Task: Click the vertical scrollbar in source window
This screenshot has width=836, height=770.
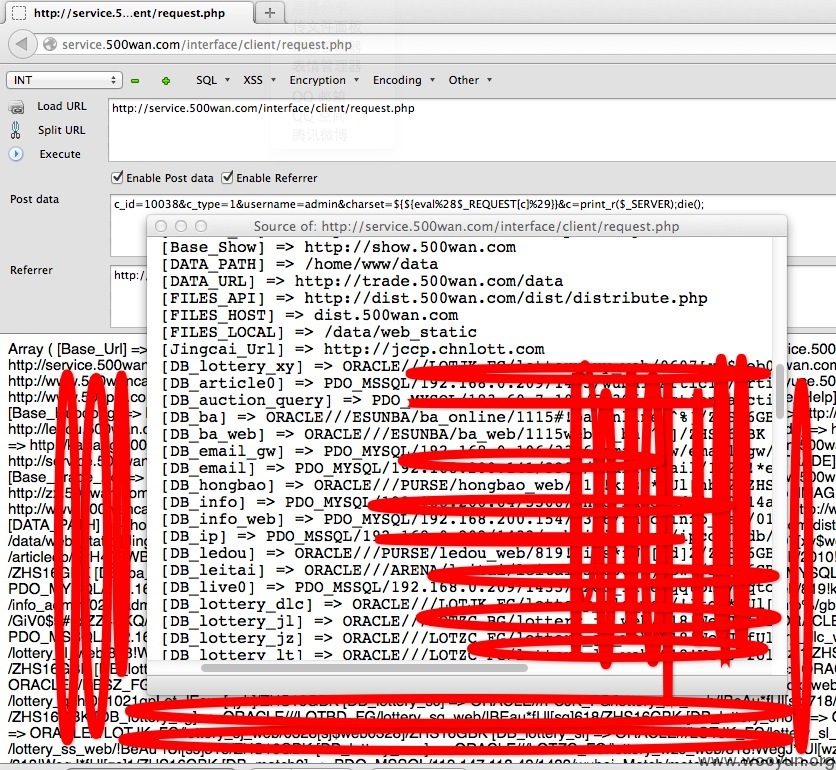Action: (x=779, y=392)
